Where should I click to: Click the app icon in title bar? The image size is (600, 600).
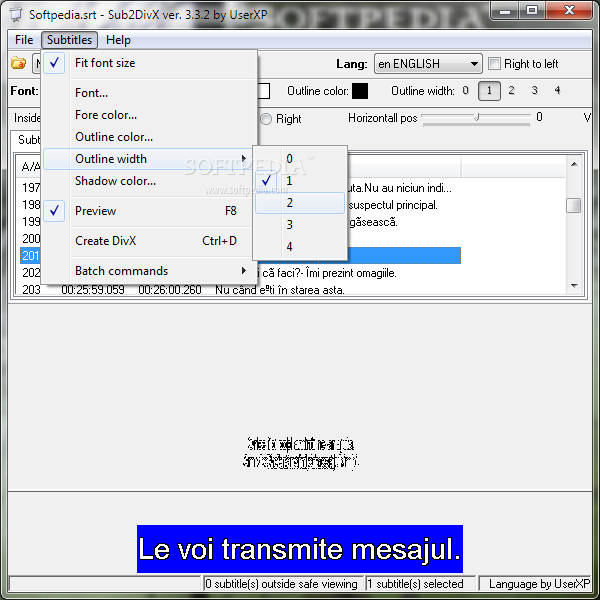[x=16, y=15]
